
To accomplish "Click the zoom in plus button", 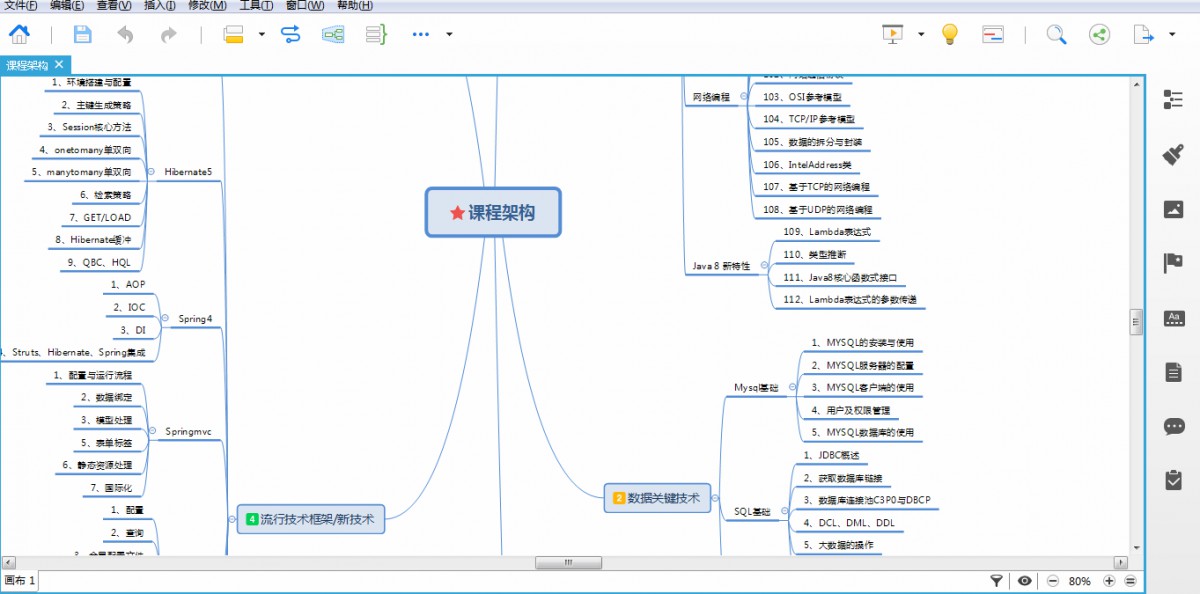I will click(1108, 580).
